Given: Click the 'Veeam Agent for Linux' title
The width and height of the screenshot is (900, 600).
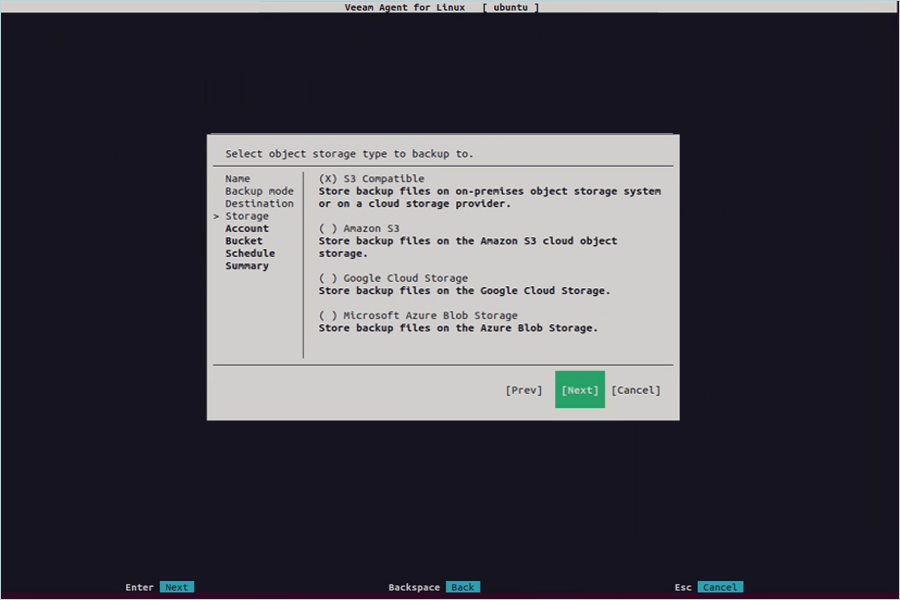Looking at the screenshot, I should pyautogui.click(x=405, y=7).
